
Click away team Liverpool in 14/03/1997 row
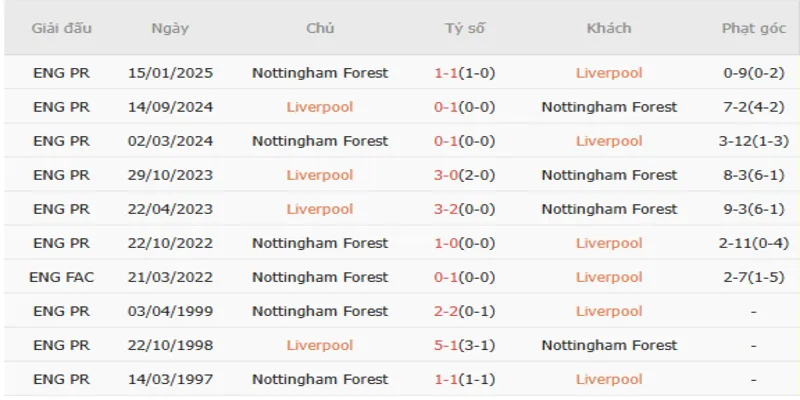[609, 379]
